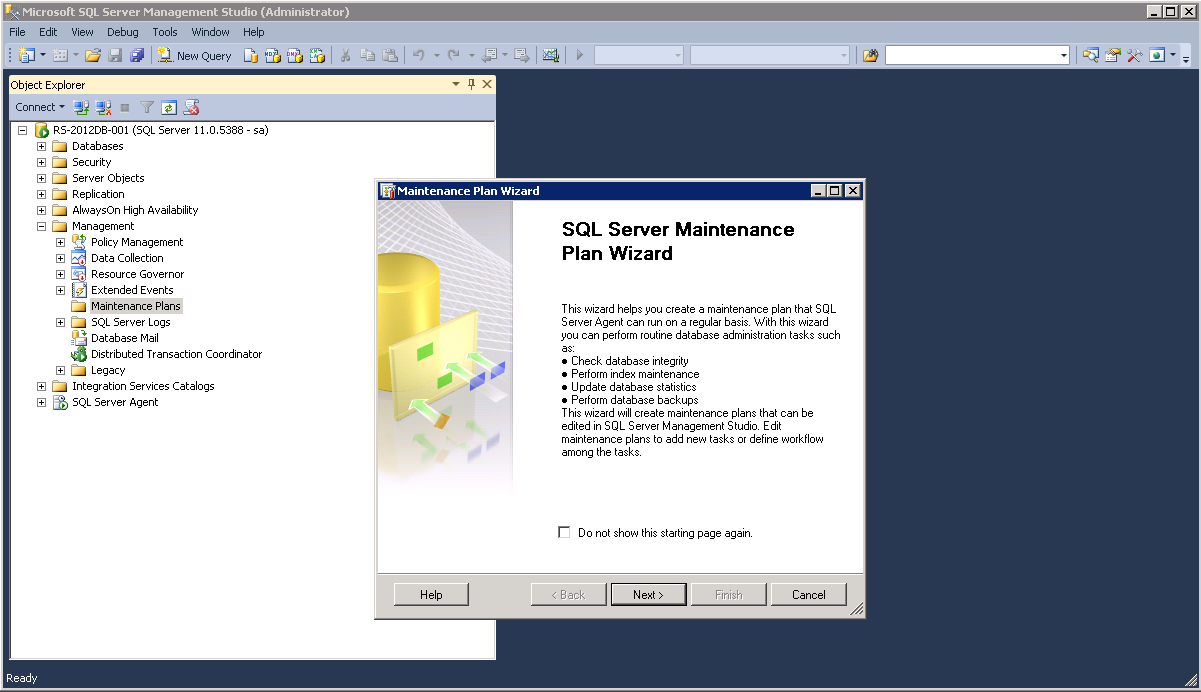The width and height of the screenshot is (1201, 692).
Task: Click the Find in Files binoculars icon
Action: [870, 56]
